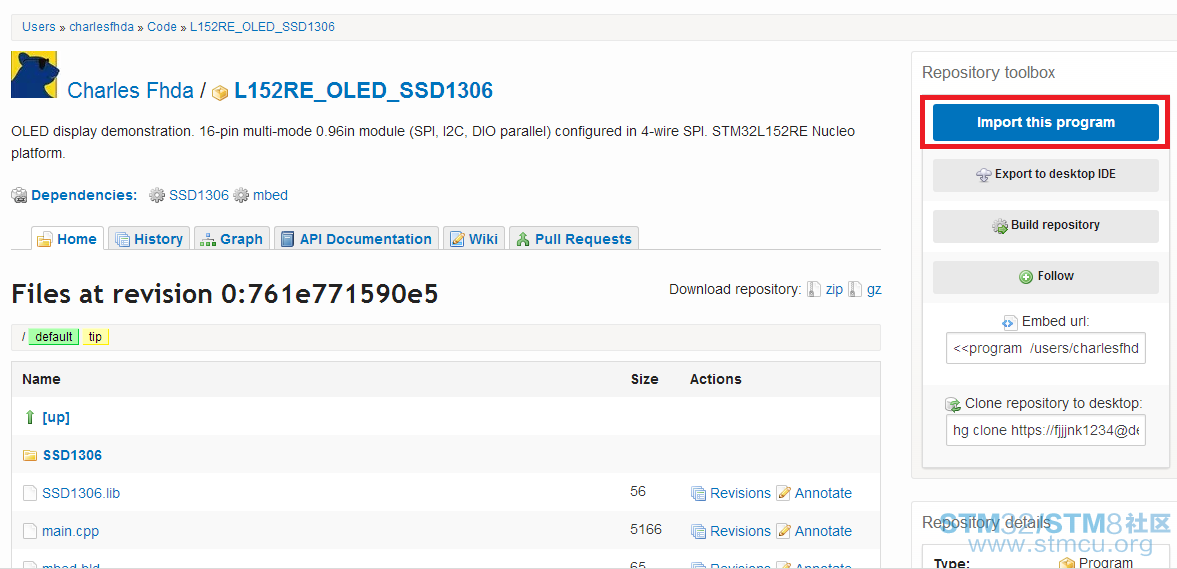Screen dimensions: 1177x569
Task: Open the Users breadcrumb link
Action: point(38,27)
